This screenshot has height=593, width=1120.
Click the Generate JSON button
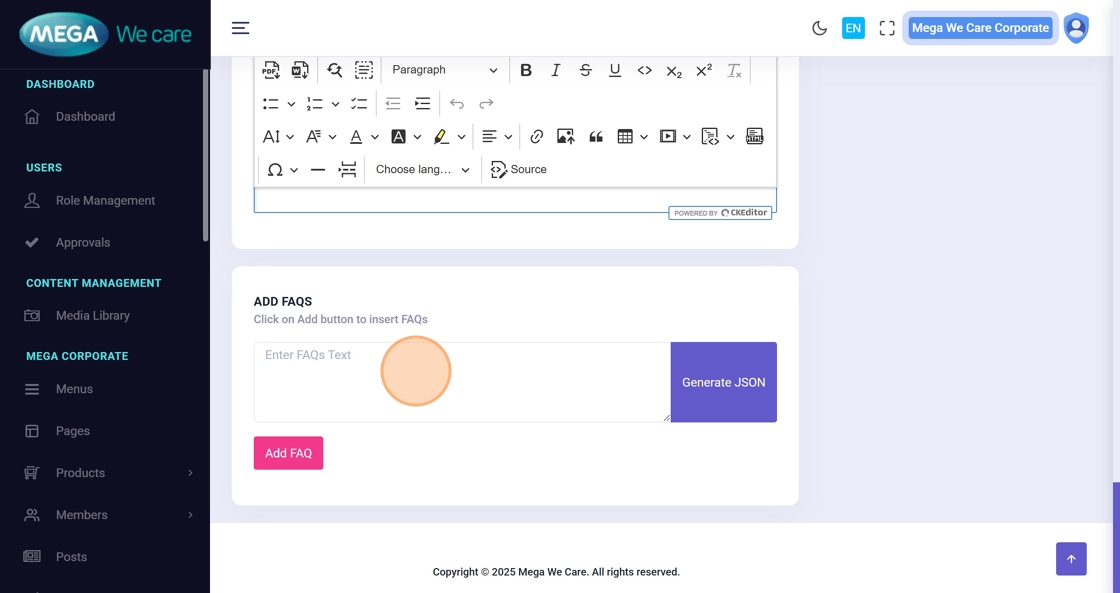[723, 382]
